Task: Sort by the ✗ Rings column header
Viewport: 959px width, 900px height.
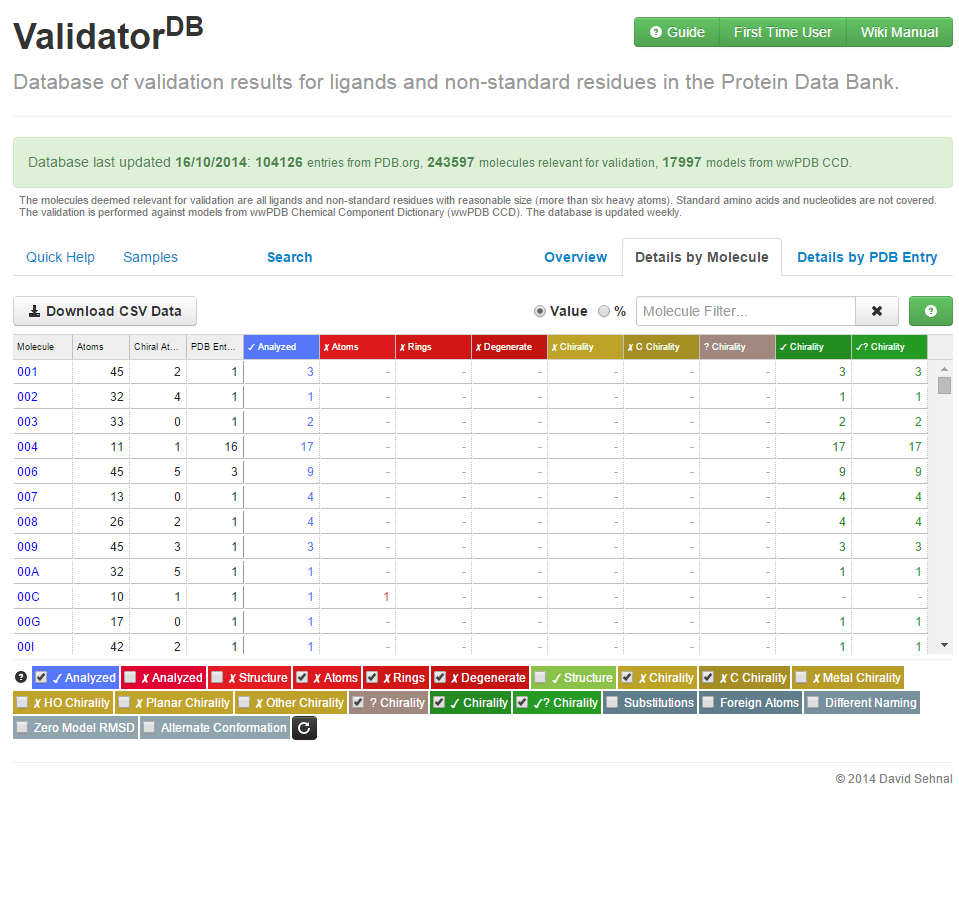Action: (x=434, y=347)
